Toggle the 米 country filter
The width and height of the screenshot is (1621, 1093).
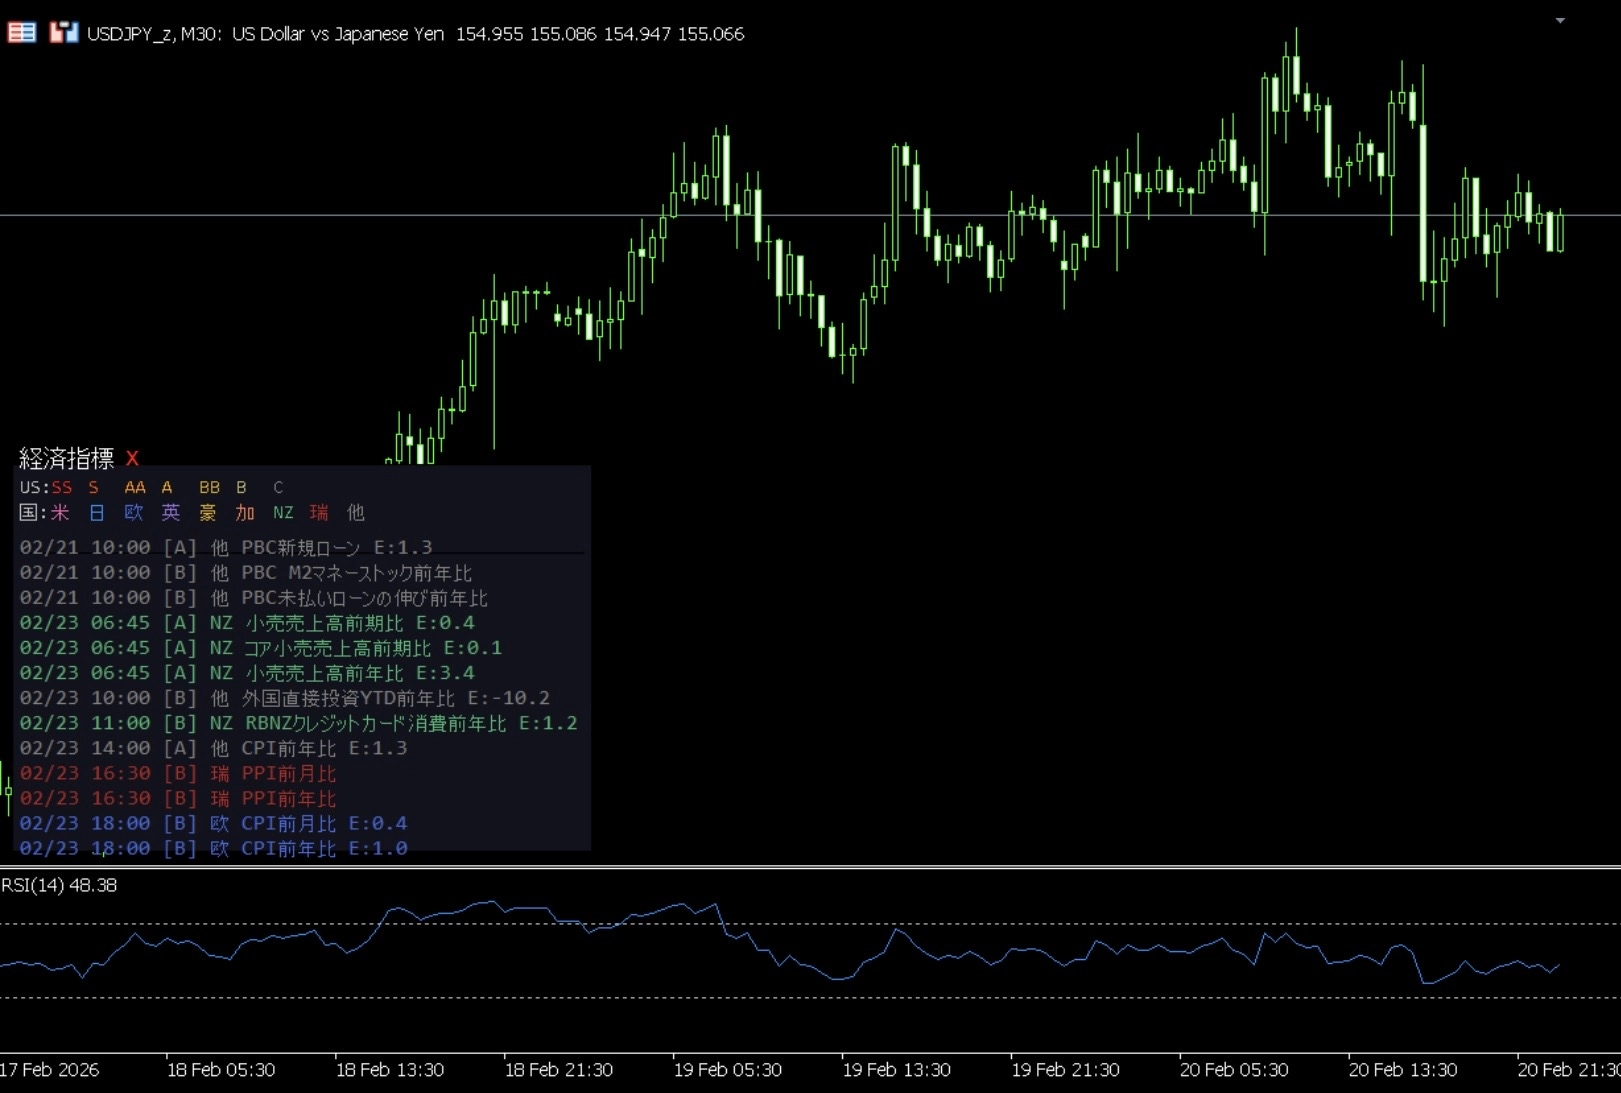60,513
